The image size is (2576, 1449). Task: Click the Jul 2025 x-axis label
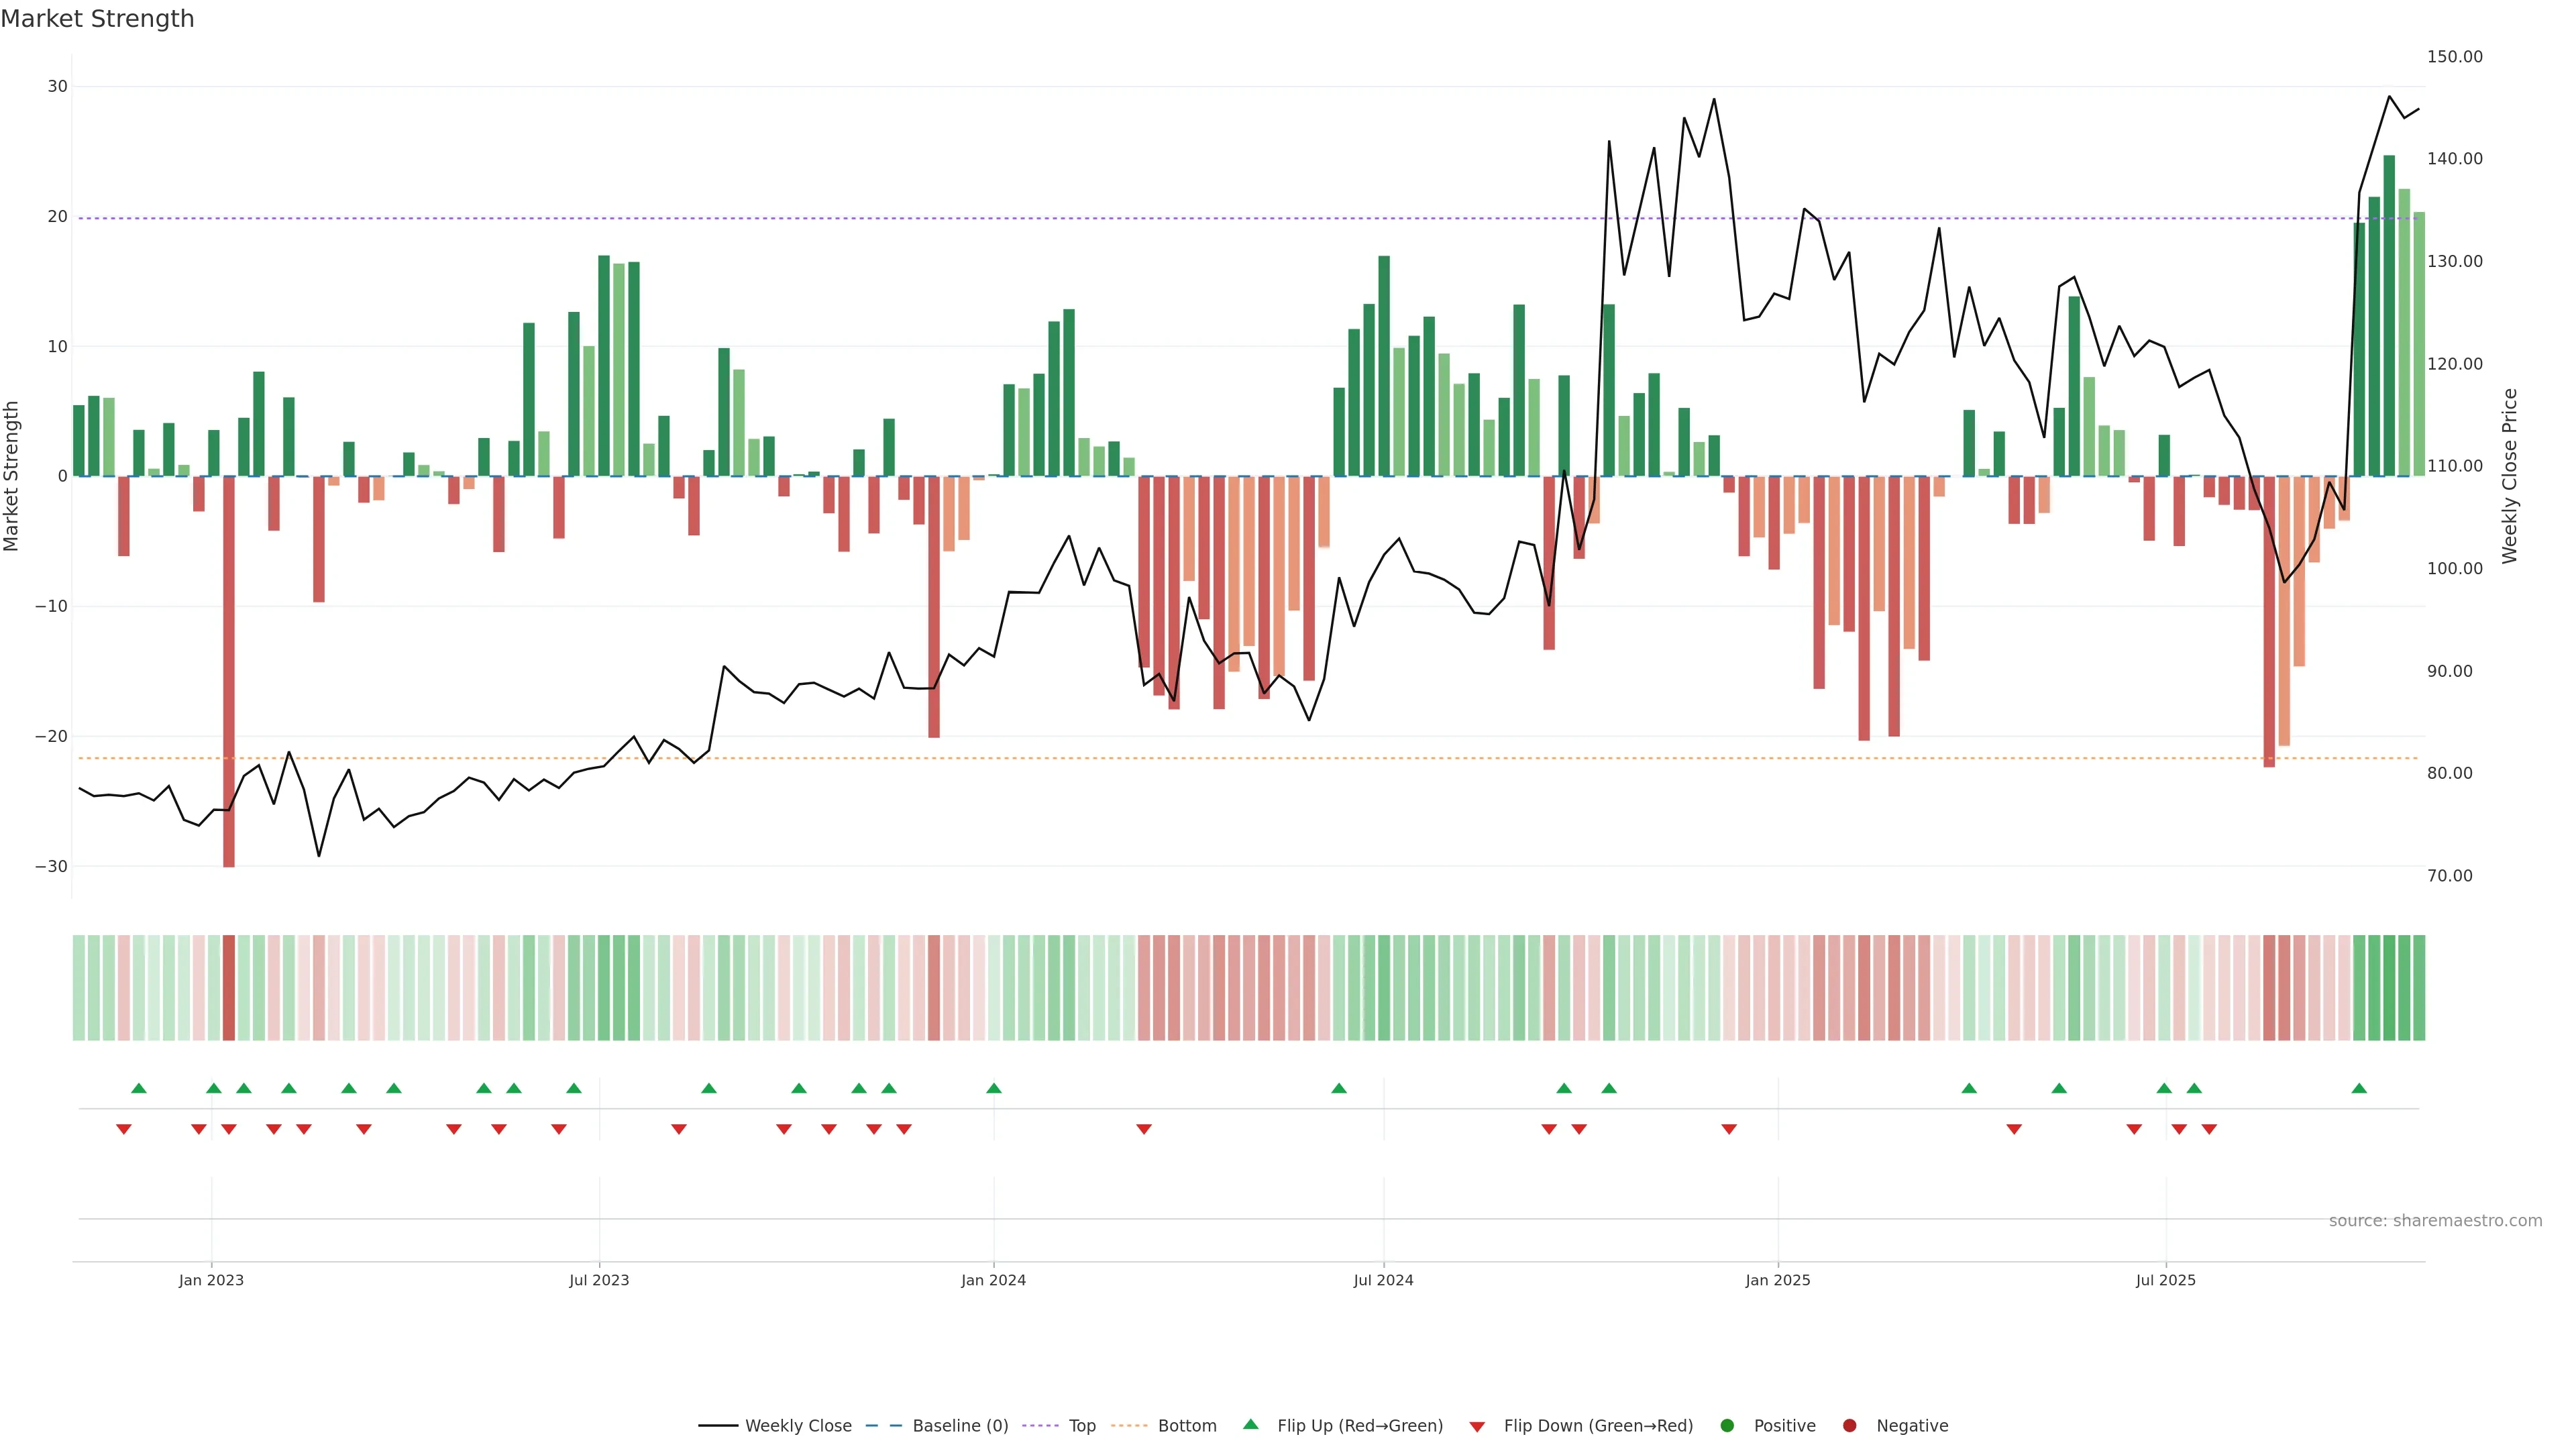pyautogui.click(x=2165, y=1280)
